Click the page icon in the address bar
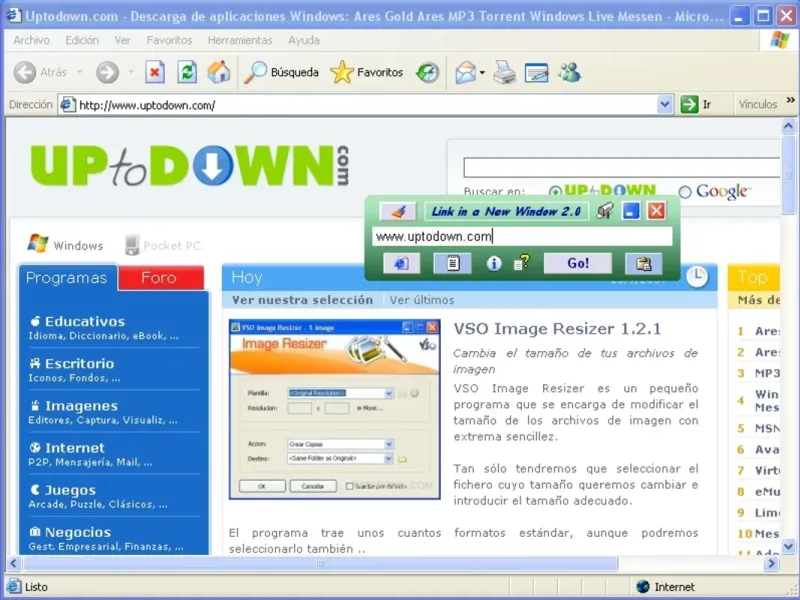The height and width of the screenshot is (600, 800). [x=67, y=105]
